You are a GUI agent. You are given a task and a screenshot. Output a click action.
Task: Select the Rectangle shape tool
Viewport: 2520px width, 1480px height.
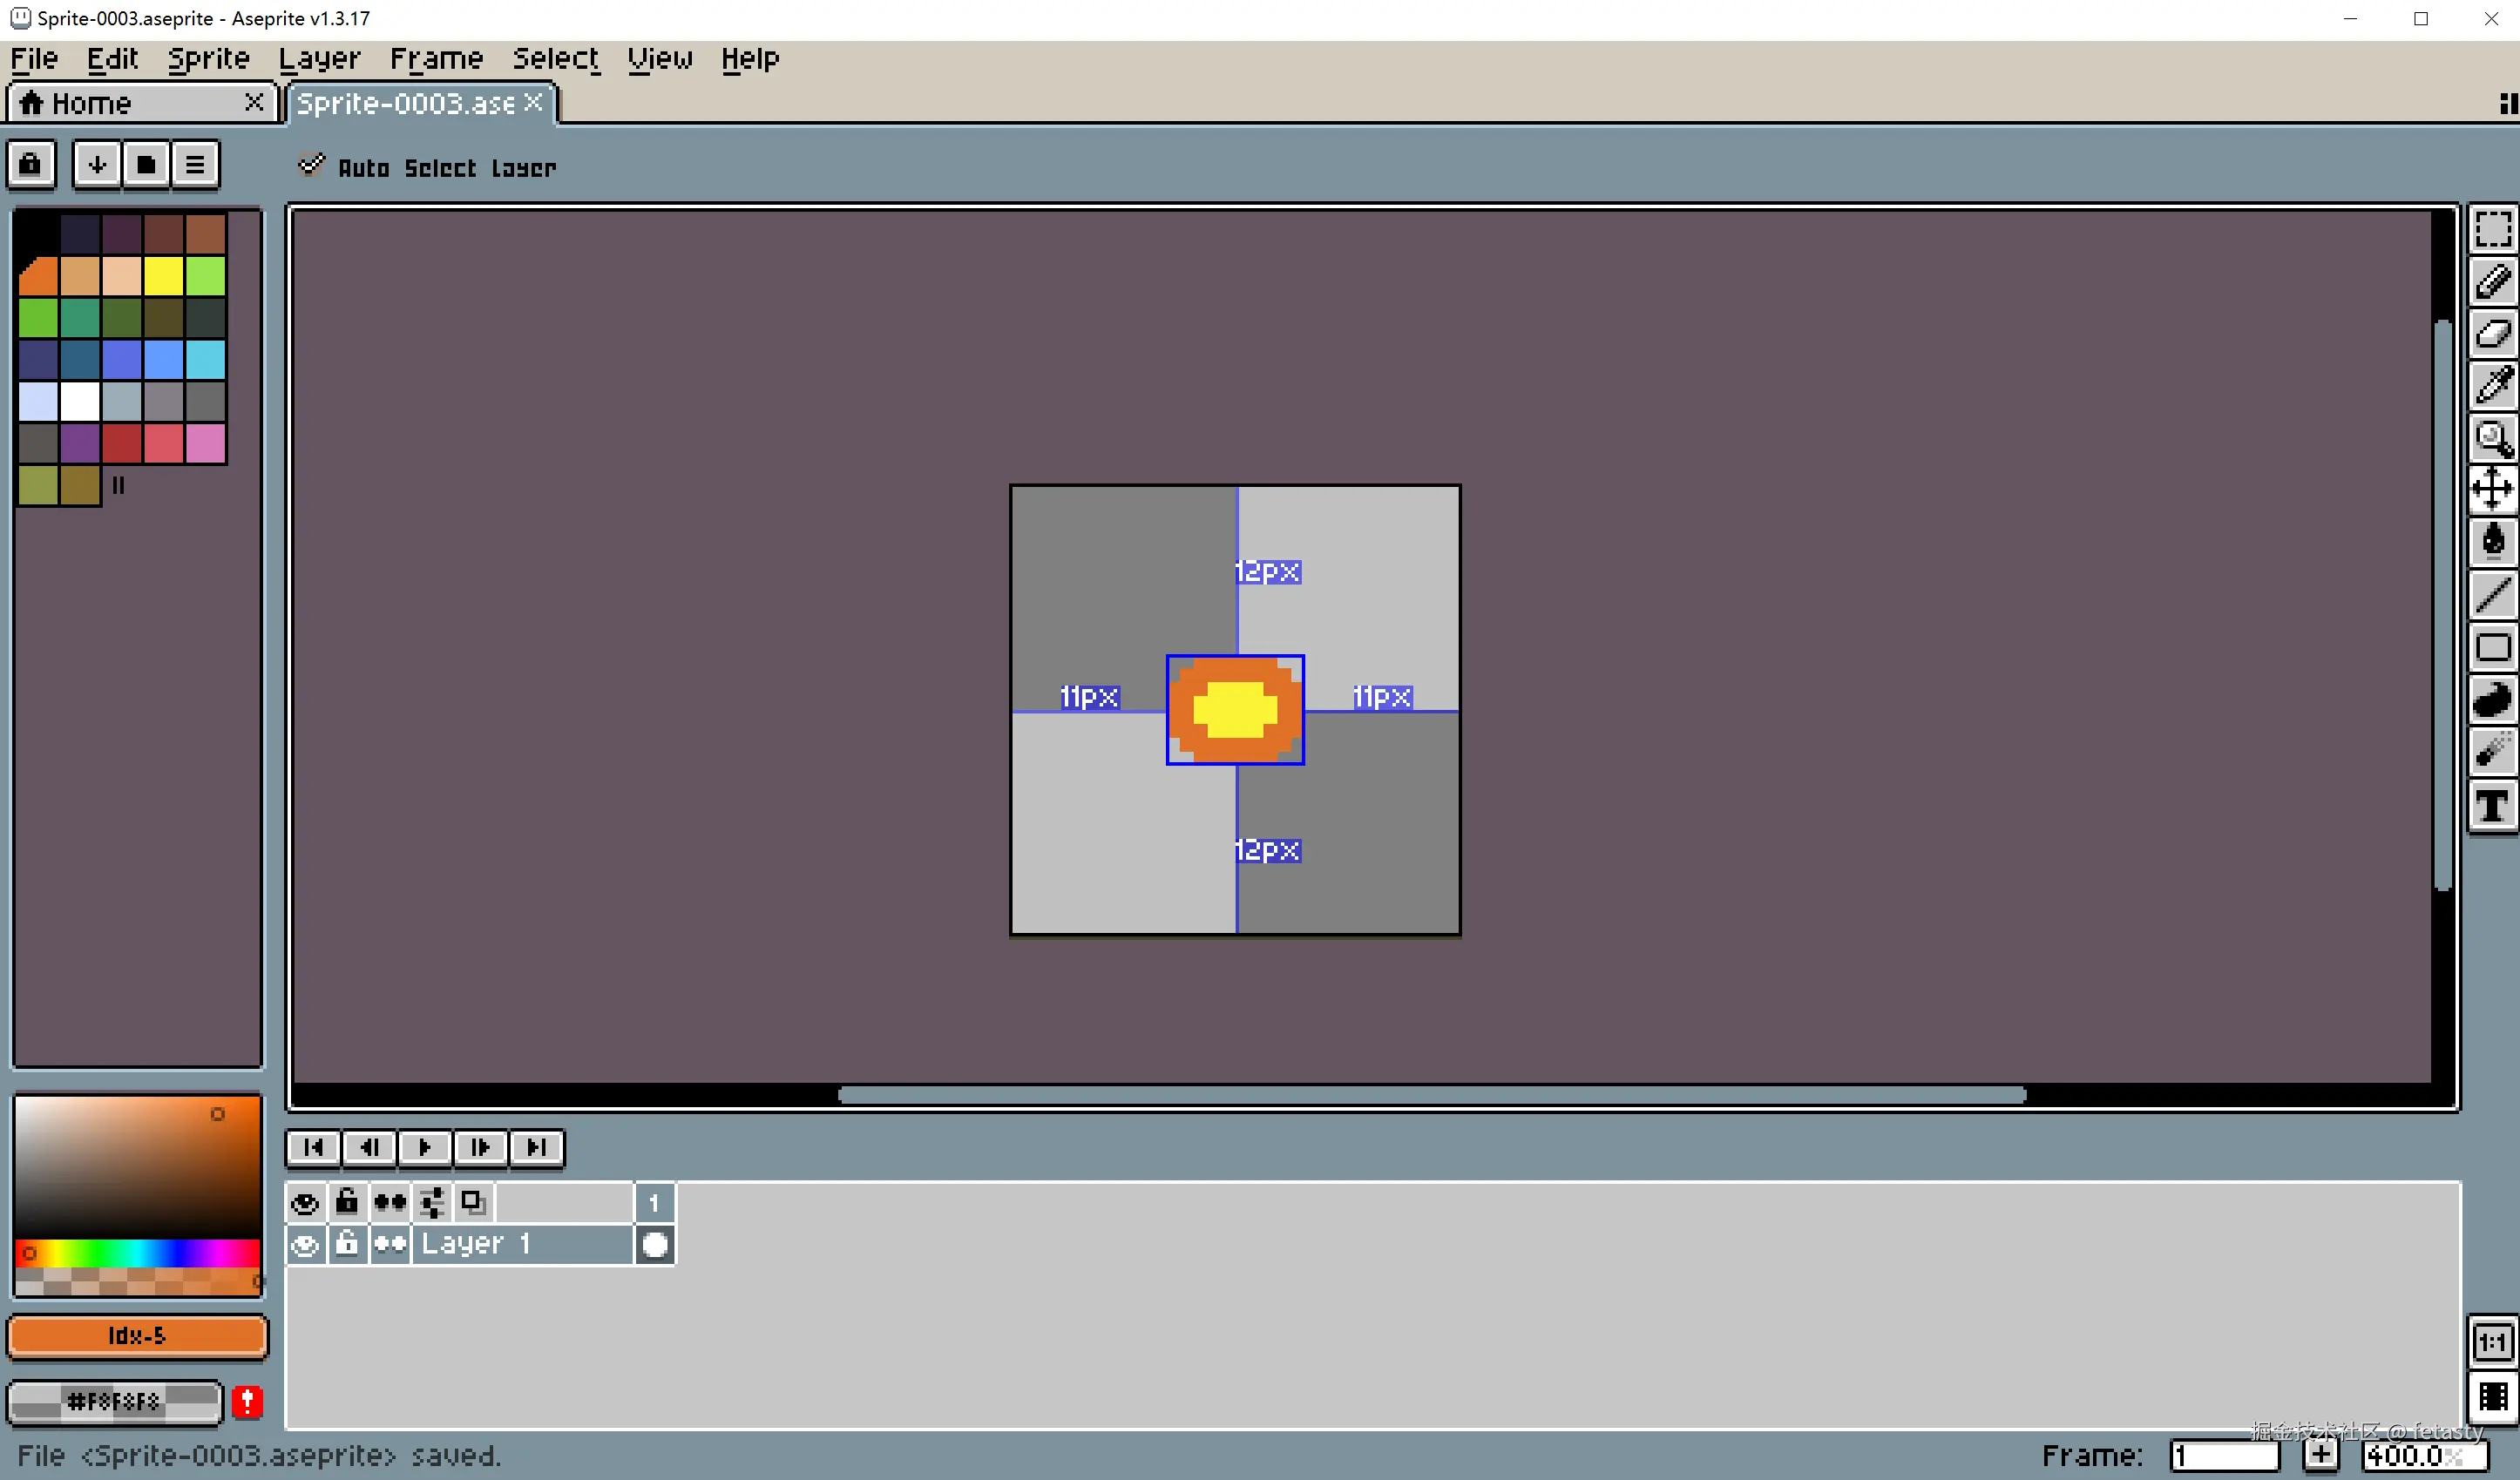2492,648
